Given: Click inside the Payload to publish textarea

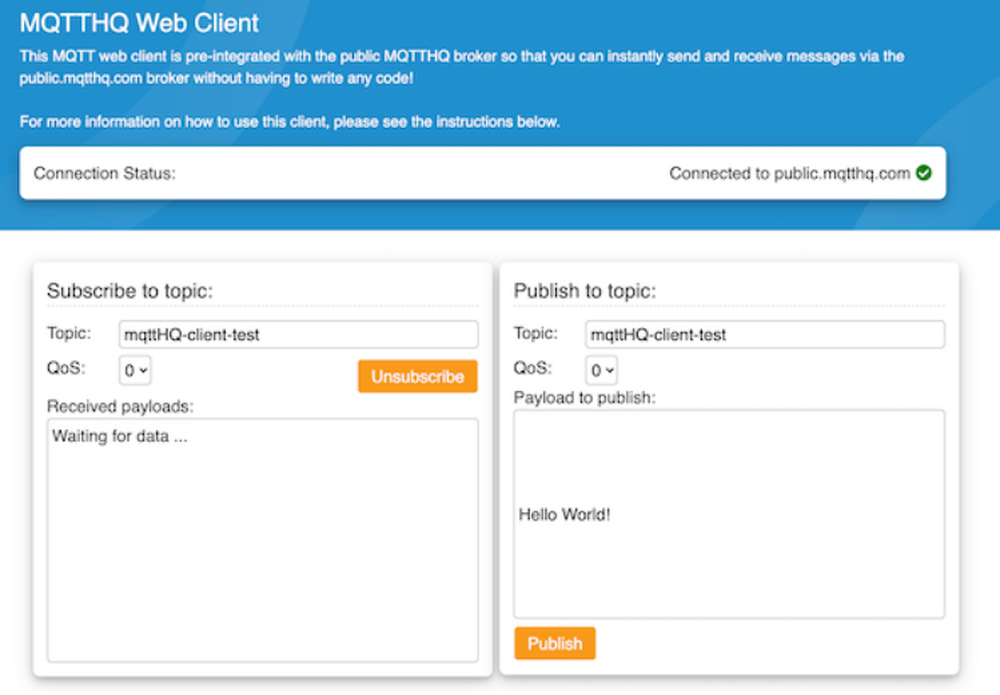Looking at the screenshot, I should point(729,514).
